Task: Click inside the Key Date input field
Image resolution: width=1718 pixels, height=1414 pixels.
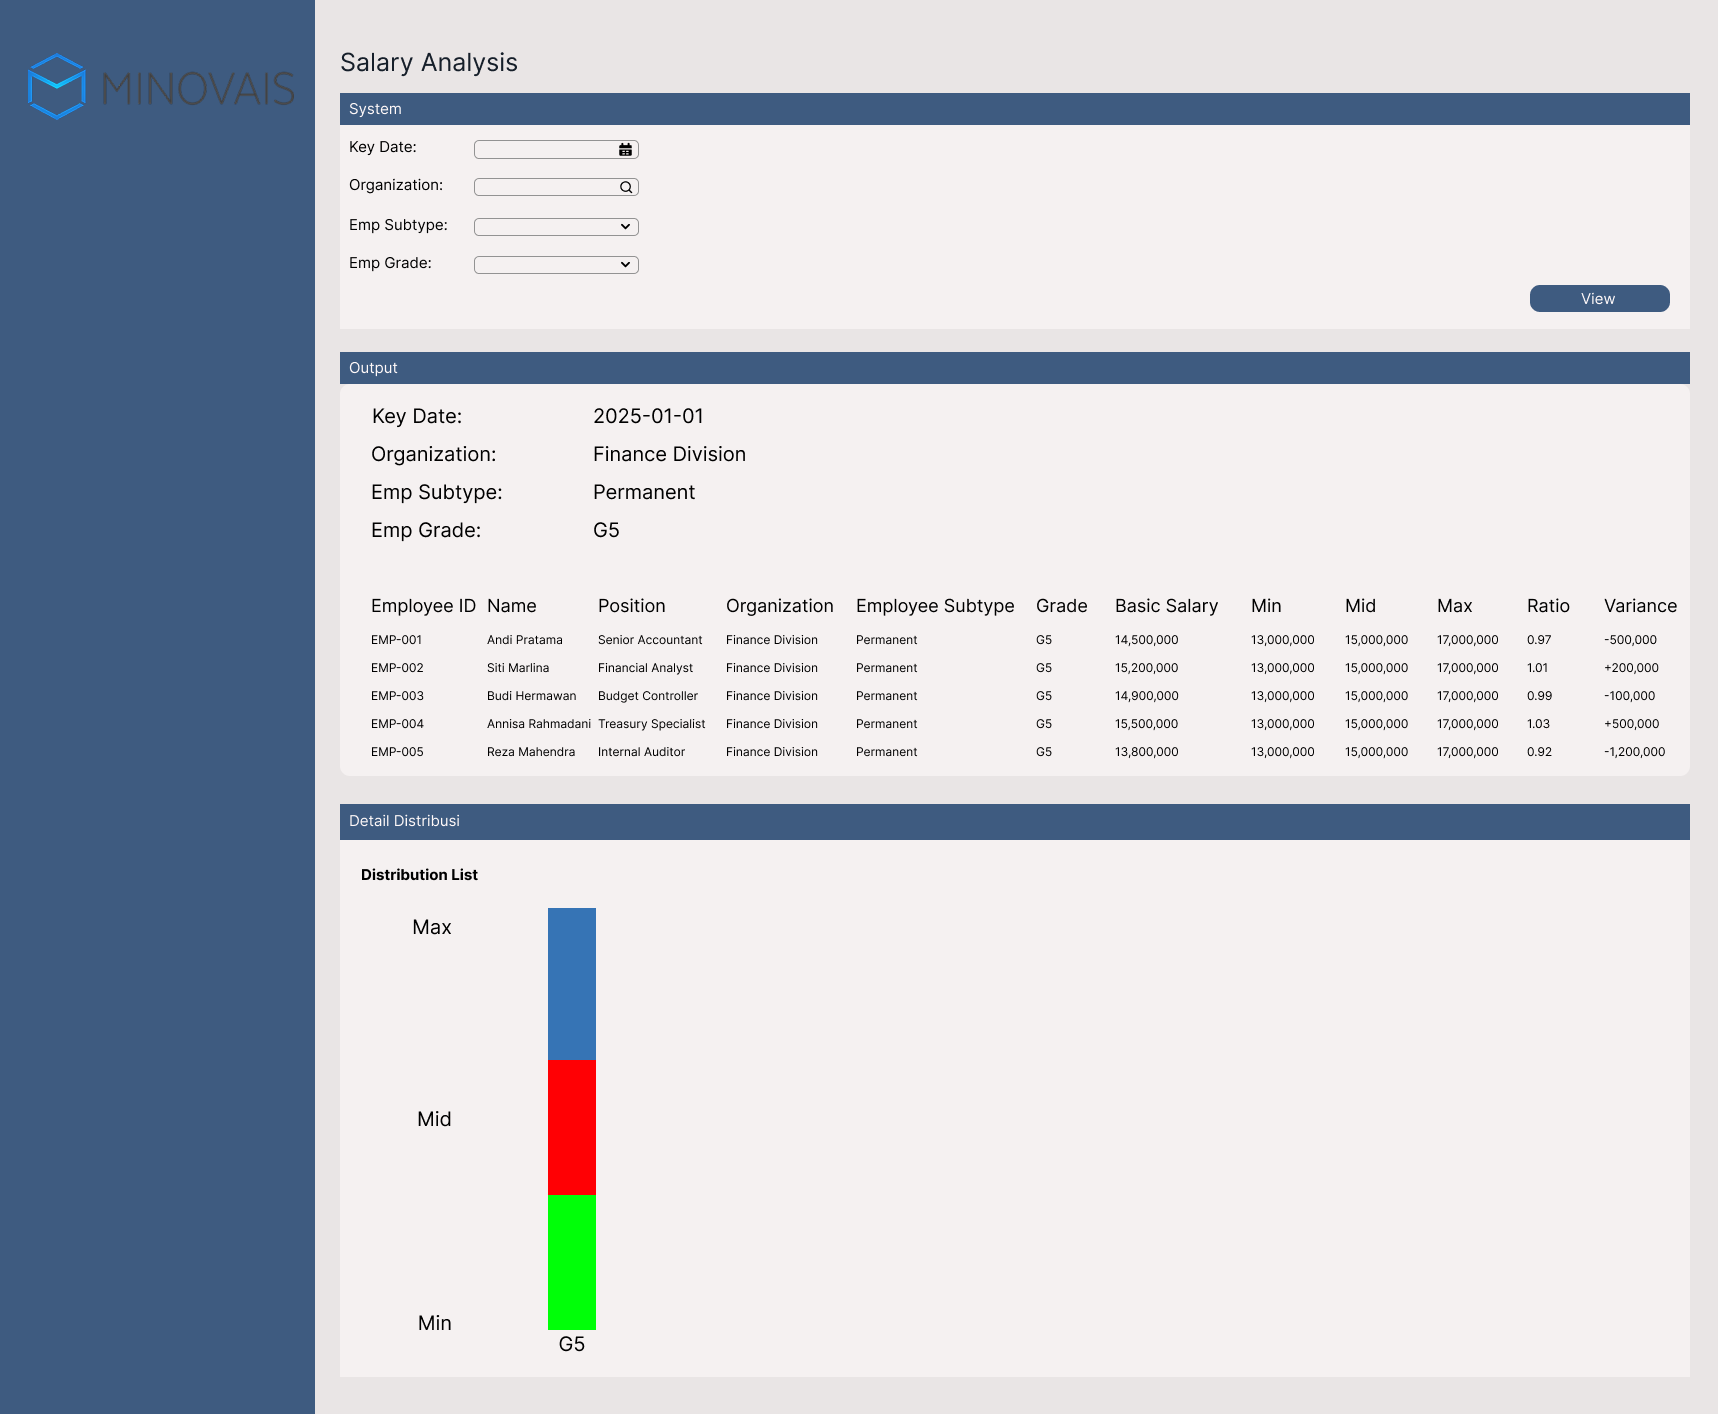Action: (x=545, y=149)
